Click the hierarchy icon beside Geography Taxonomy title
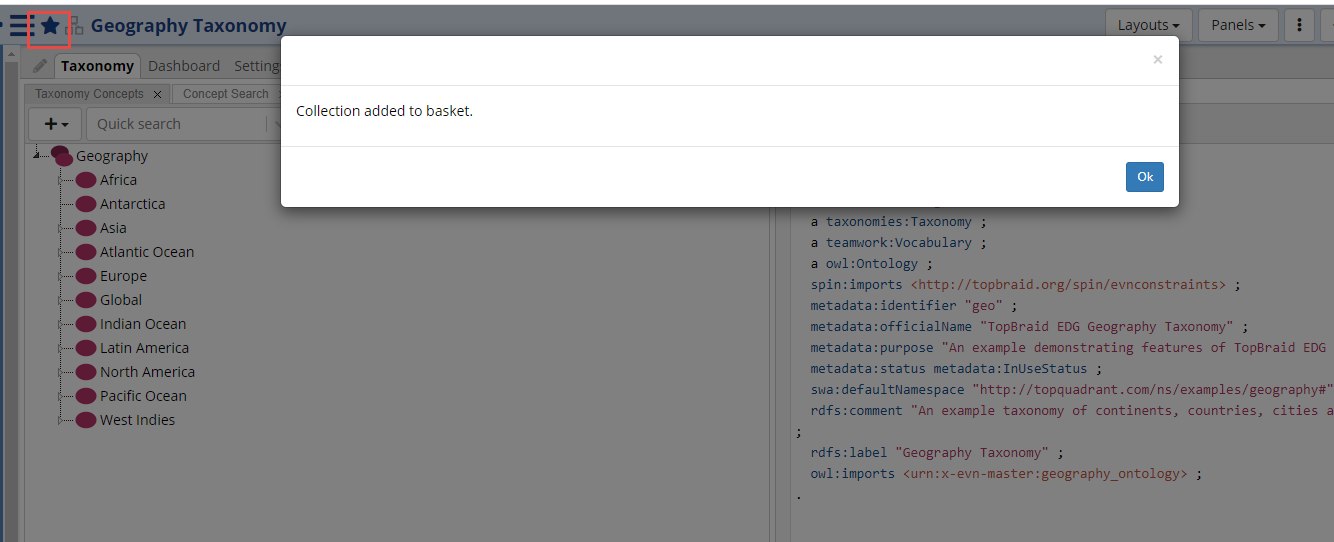 [x=76, y=27]
